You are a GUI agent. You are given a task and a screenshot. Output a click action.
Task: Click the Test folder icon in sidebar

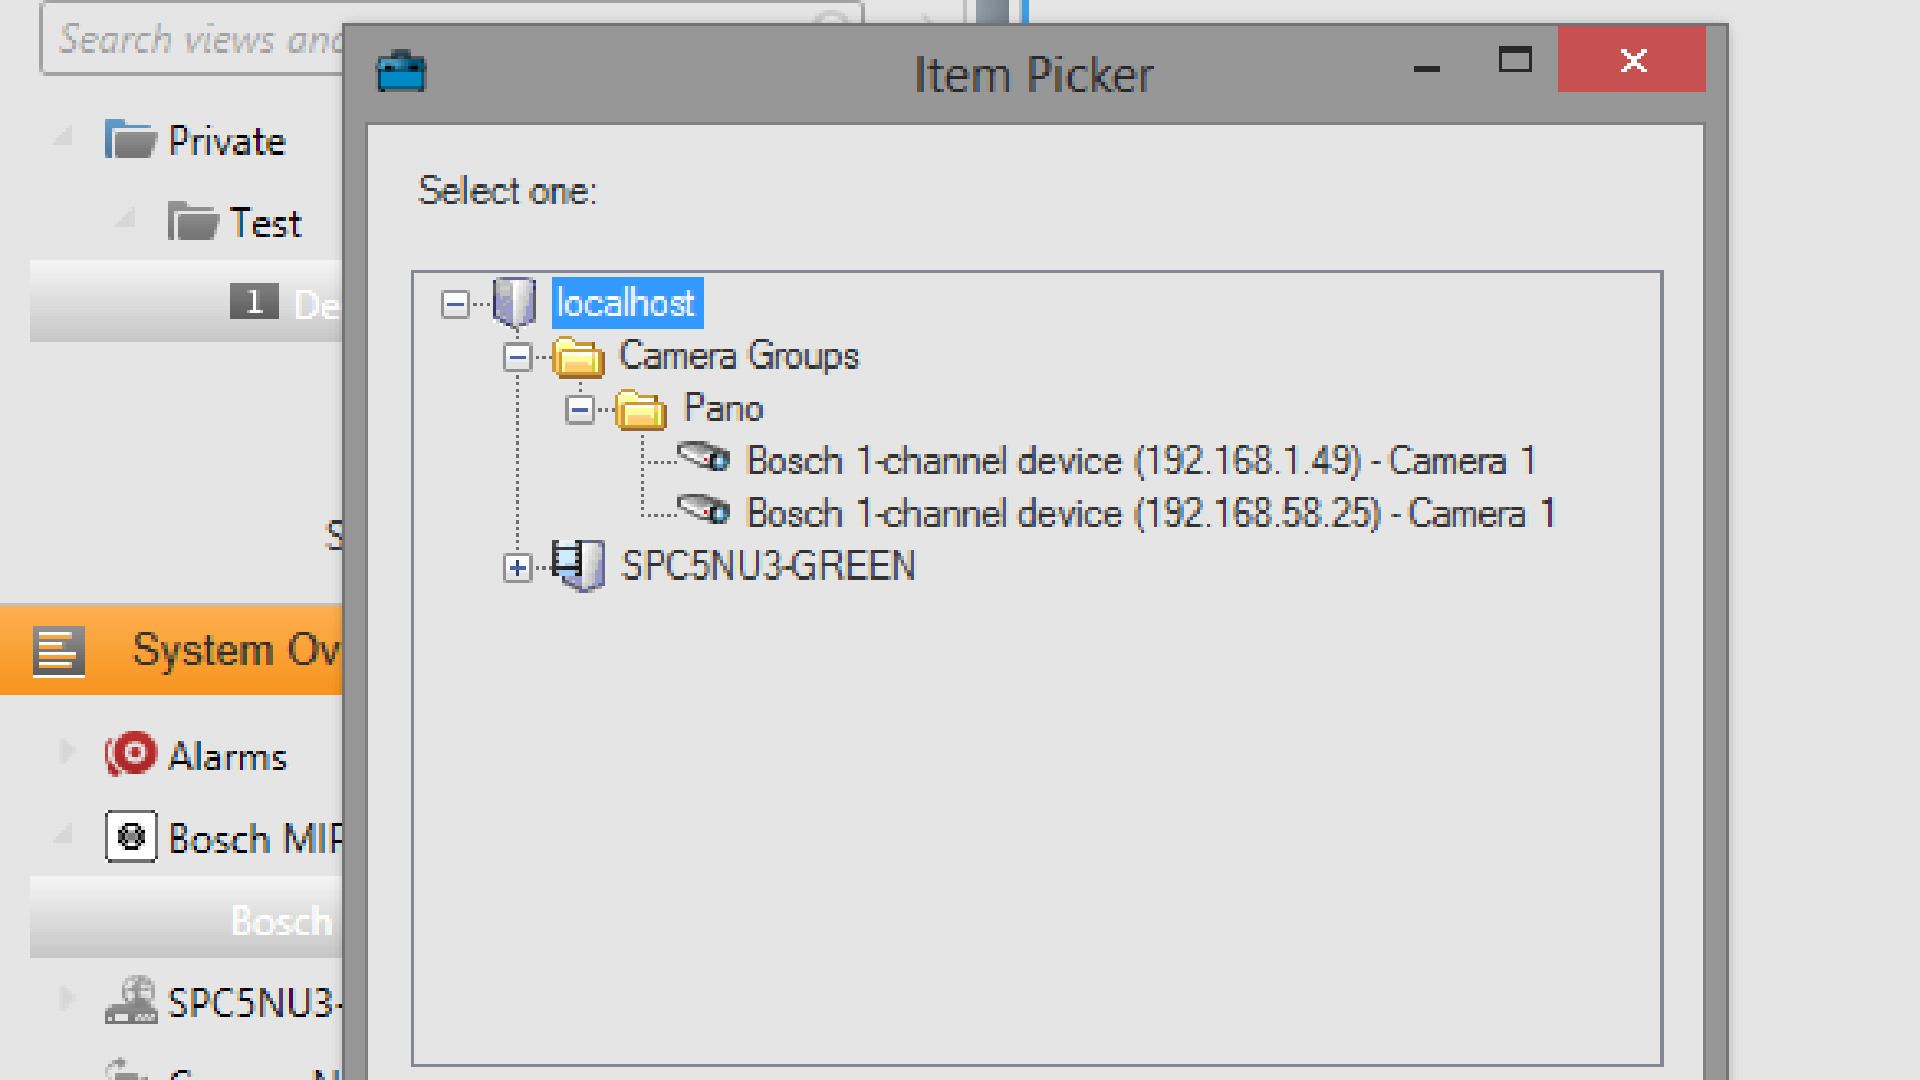pos(193,222)
